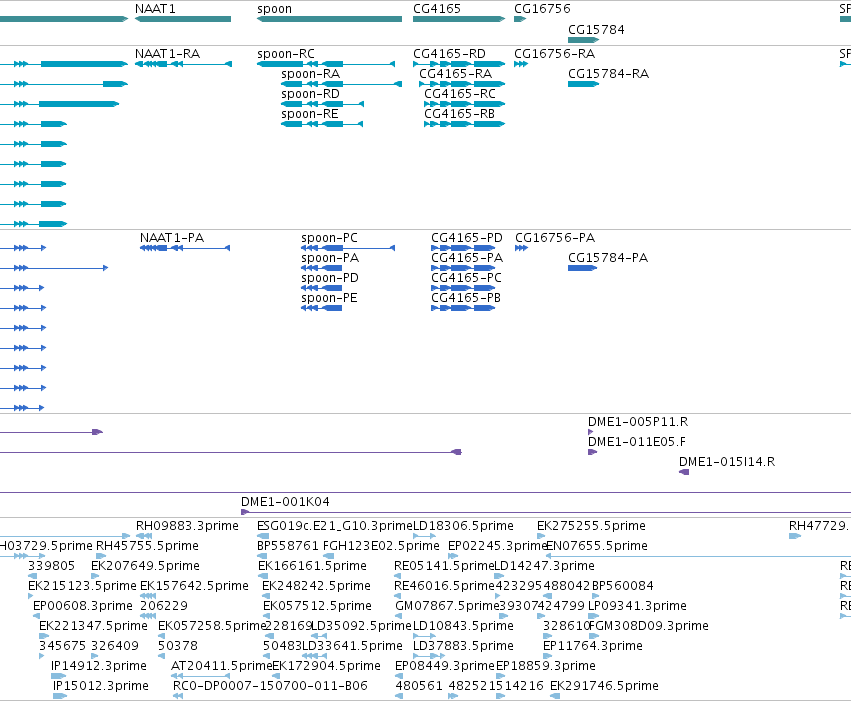Viewport: 851px width, 701px height.
Task: Select the DME1-001K04 clone label
Action: point(285,502)
